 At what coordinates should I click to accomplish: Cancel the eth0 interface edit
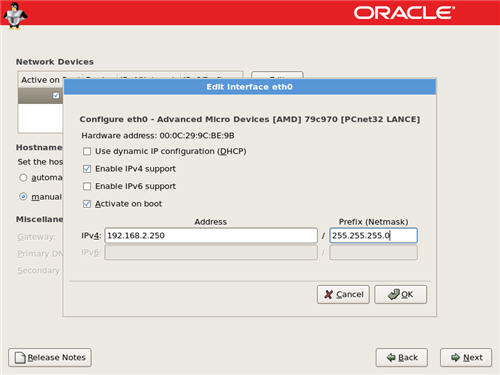343,294
